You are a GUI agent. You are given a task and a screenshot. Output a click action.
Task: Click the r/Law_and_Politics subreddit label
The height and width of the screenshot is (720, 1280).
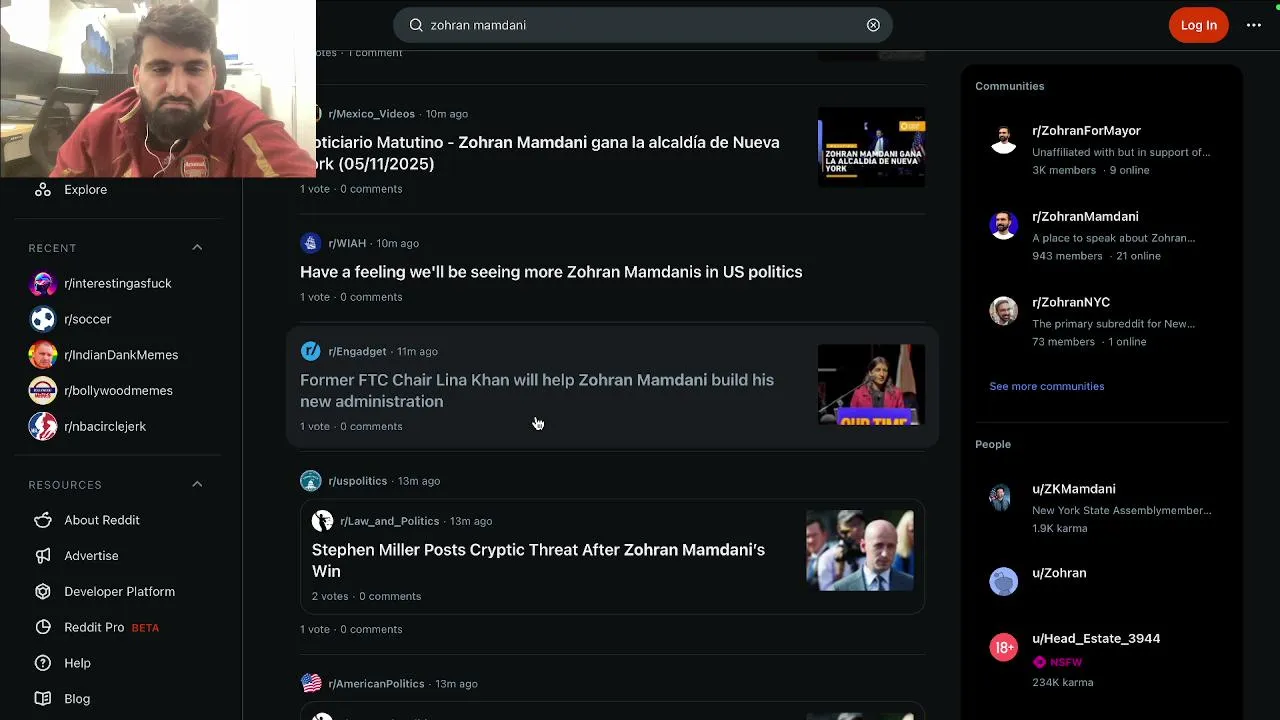(389, 521)
